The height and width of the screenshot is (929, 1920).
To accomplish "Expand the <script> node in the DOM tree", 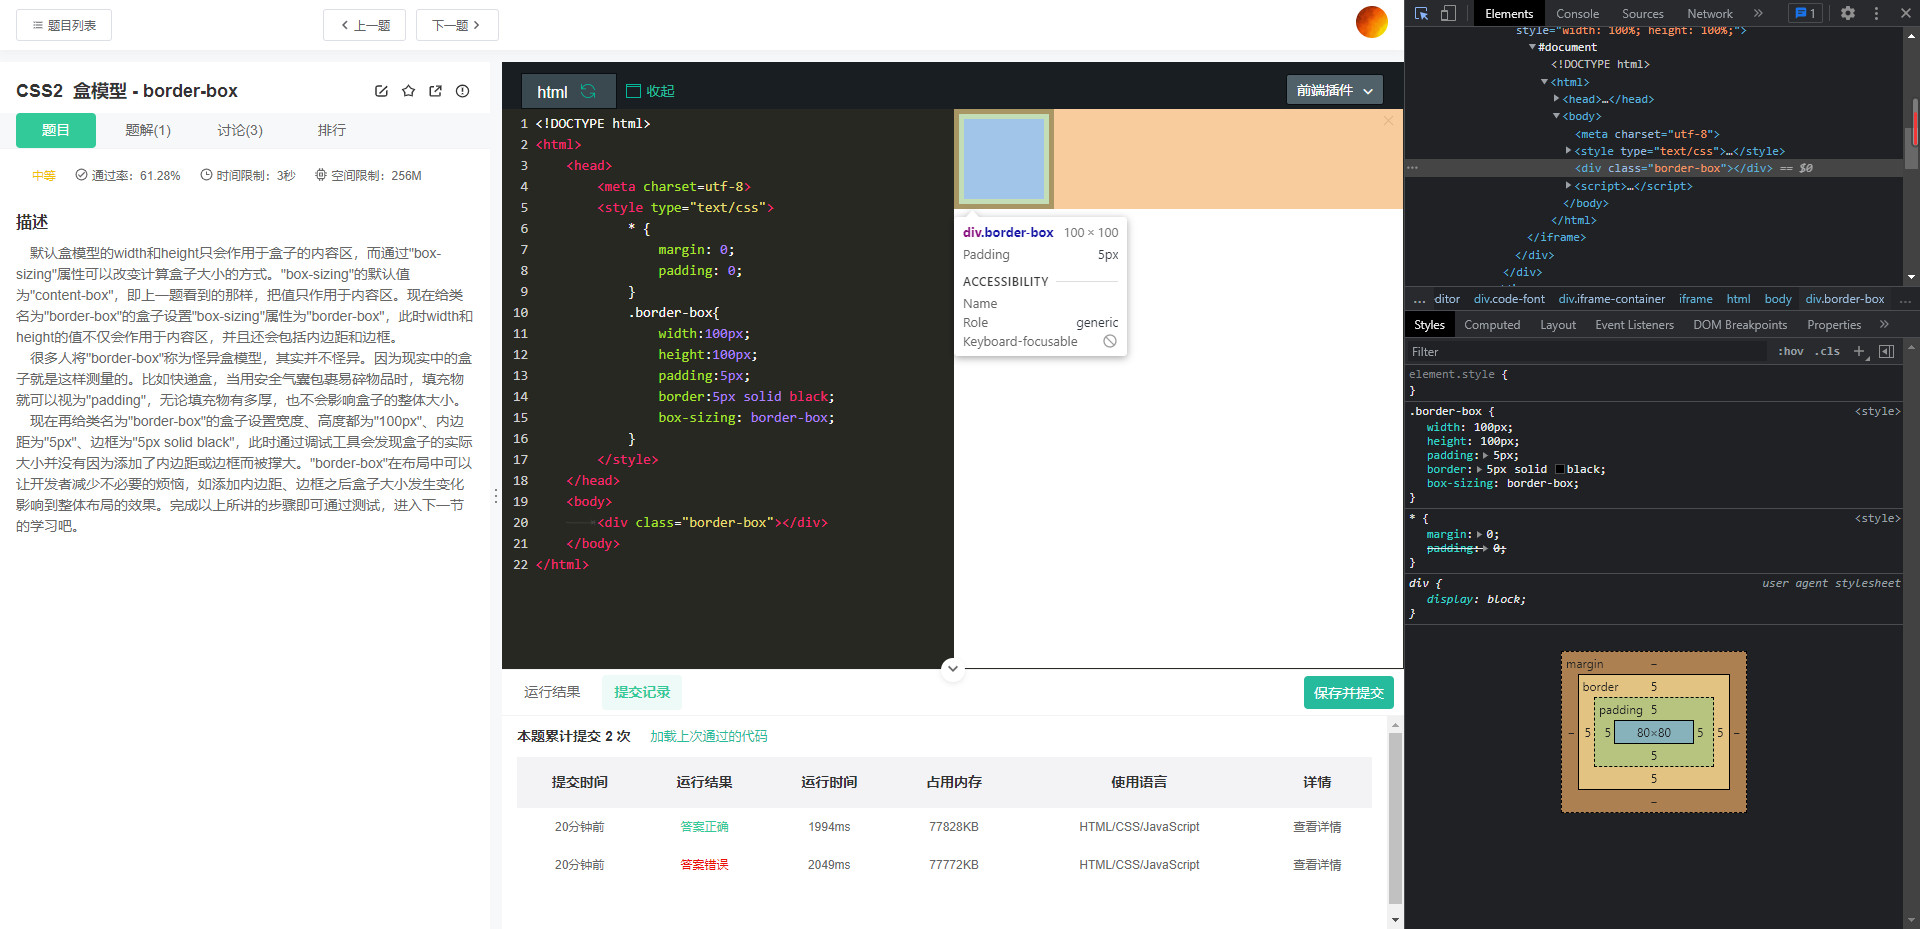I will 1568,186.
